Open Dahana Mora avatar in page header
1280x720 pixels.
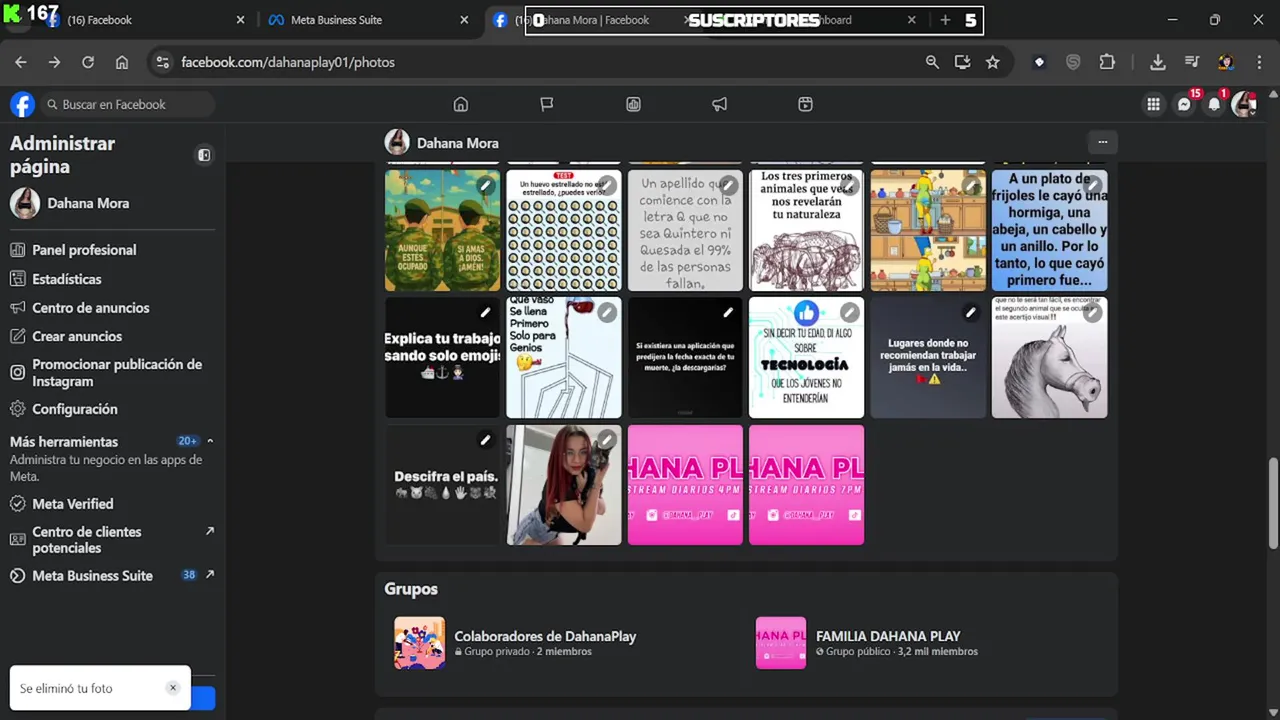point(397,142)
